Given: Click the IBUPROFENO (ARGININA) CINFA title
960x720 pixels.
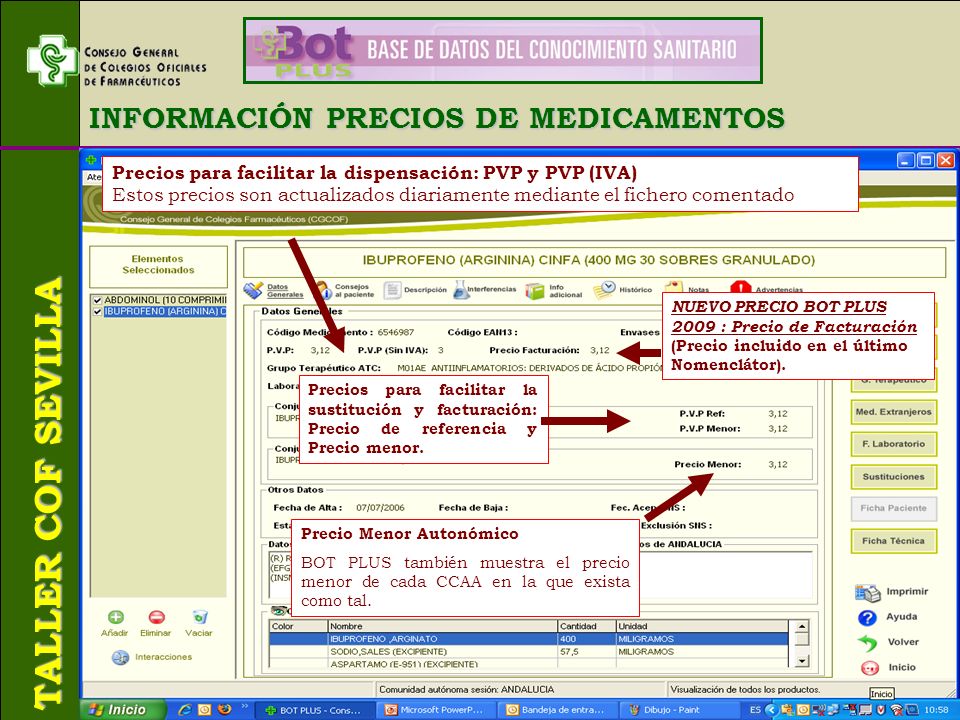Looking at the screenshot, I should (588, 260).
